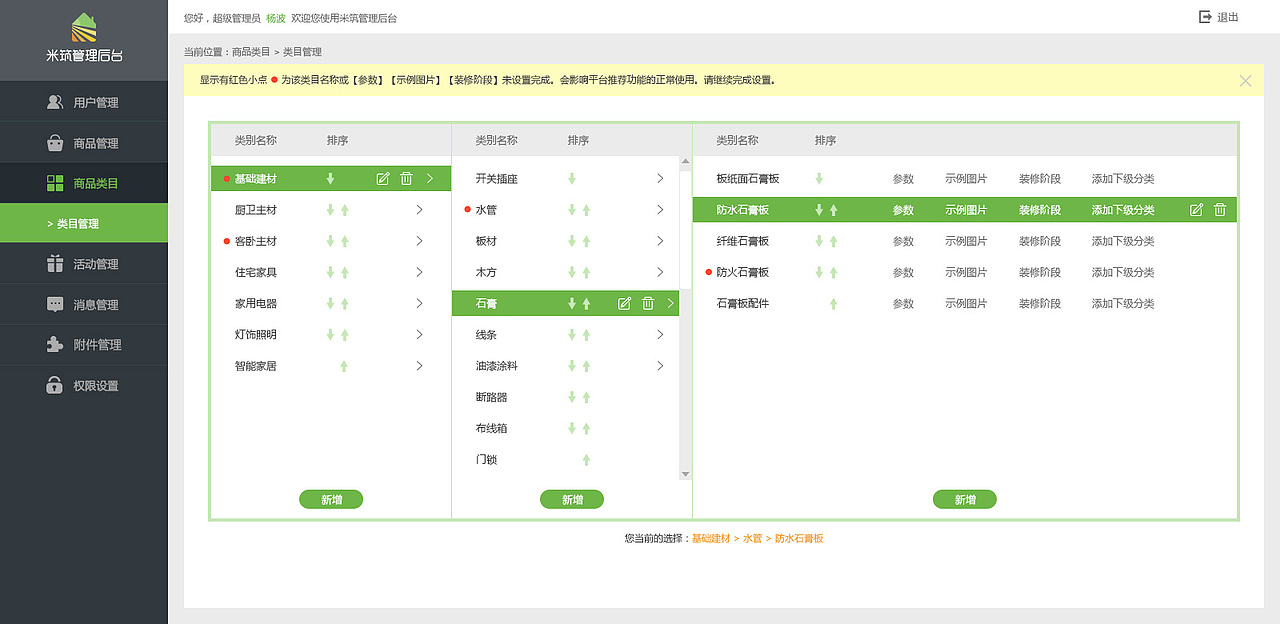Expand 住宅家具 subcategories chevron
This screenshot has height=624, width=1280.
point(419,272)
